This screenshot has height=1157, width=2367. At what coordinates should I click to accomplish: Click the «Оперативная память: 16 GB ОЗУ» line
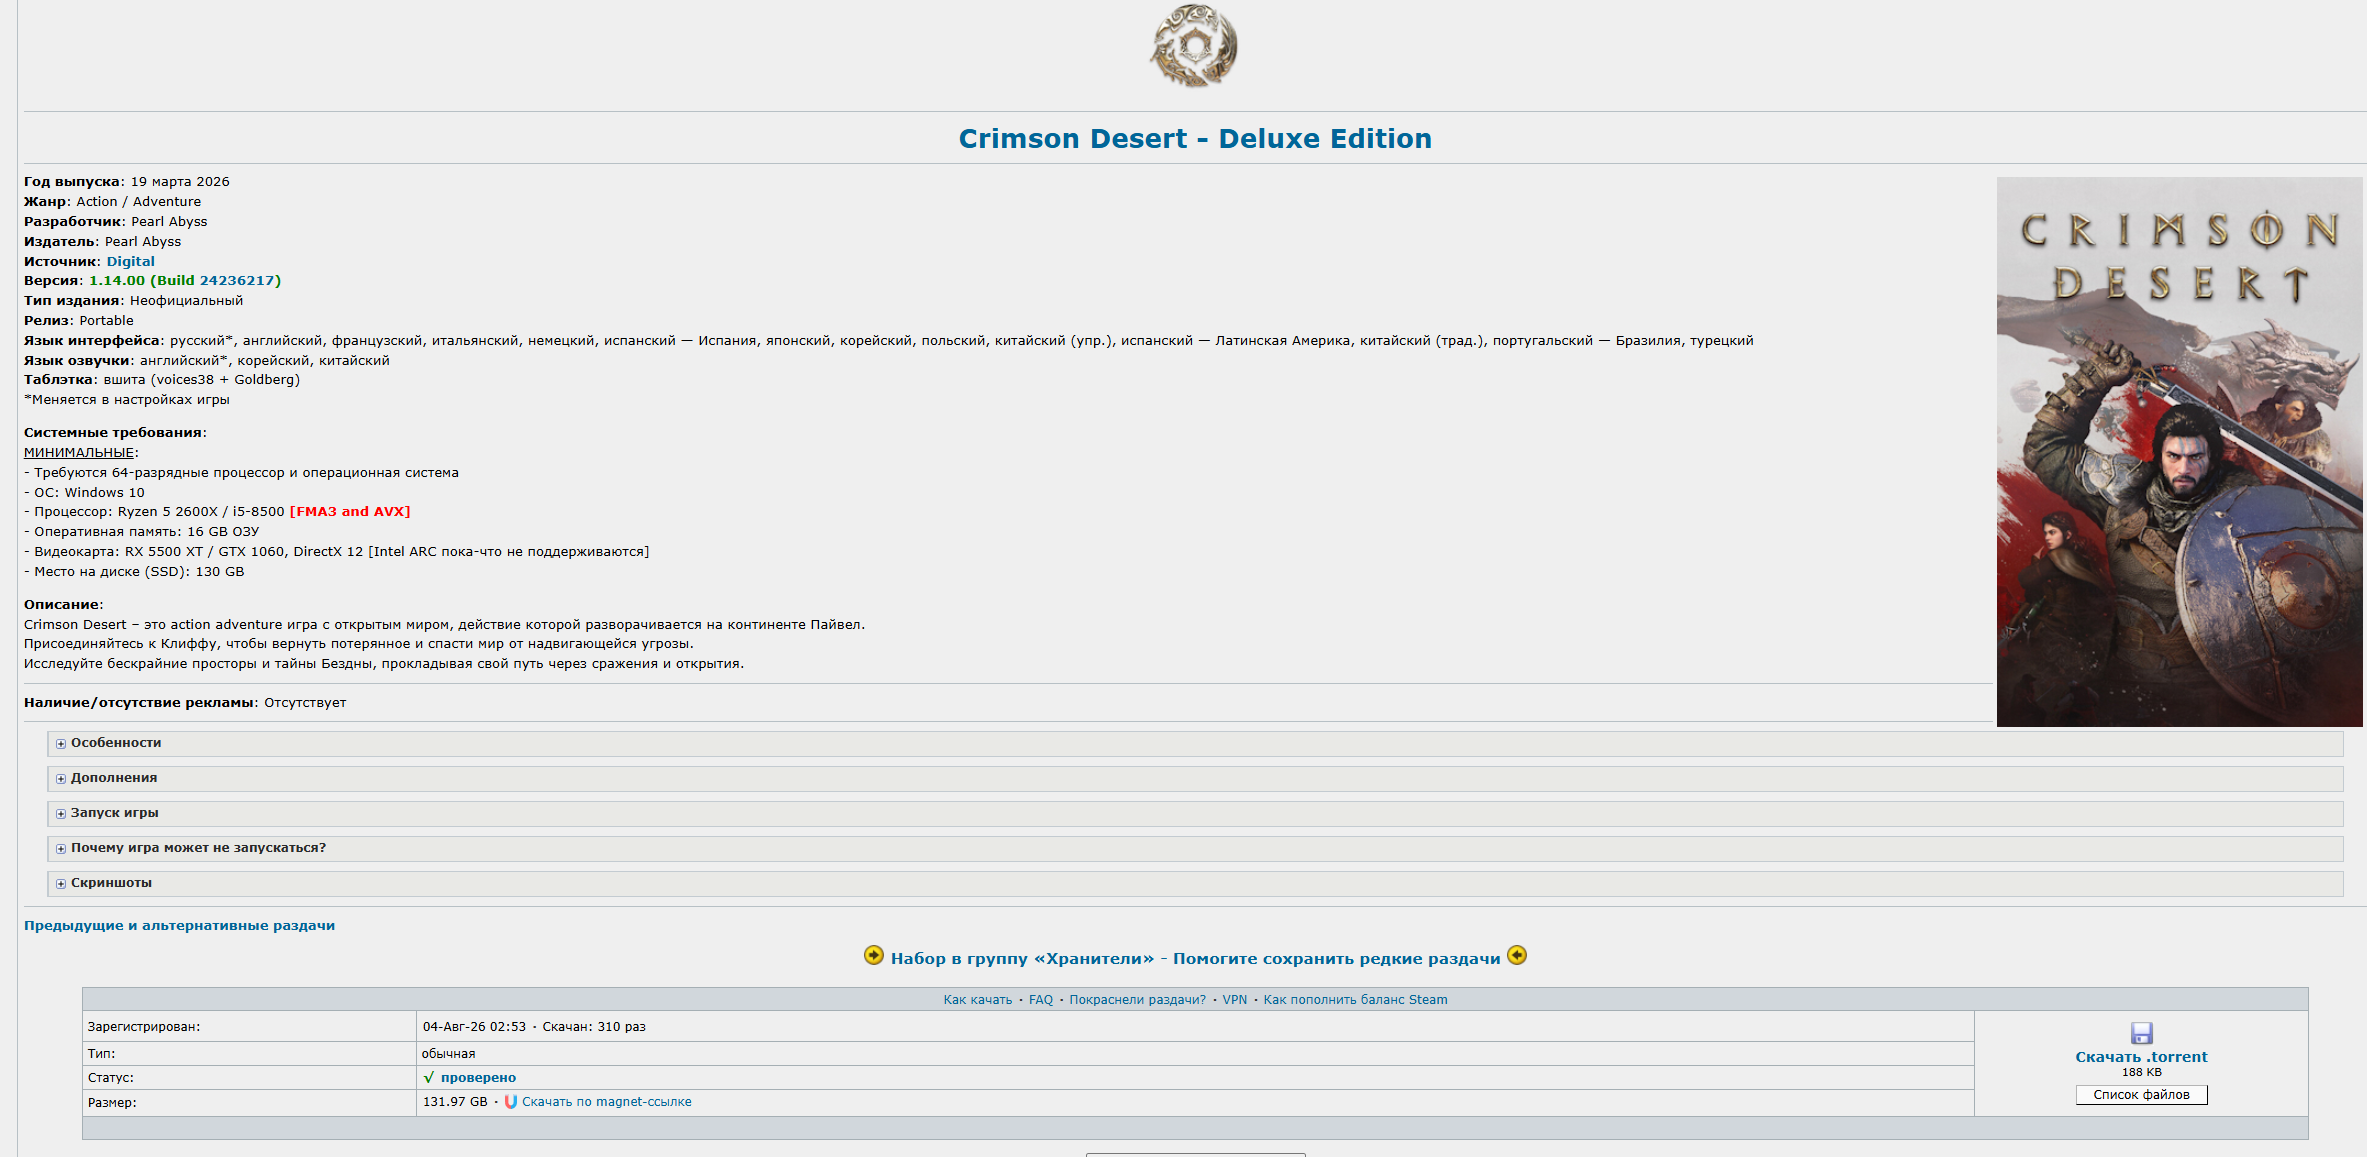click(141, 532)
